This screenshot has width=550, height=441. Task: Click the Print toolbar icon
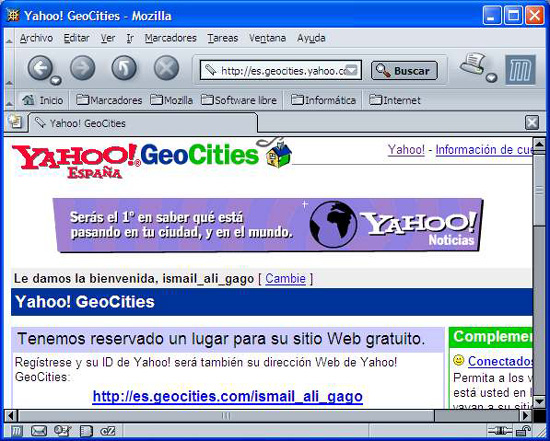pyautogui.click(x=473, y=64)
